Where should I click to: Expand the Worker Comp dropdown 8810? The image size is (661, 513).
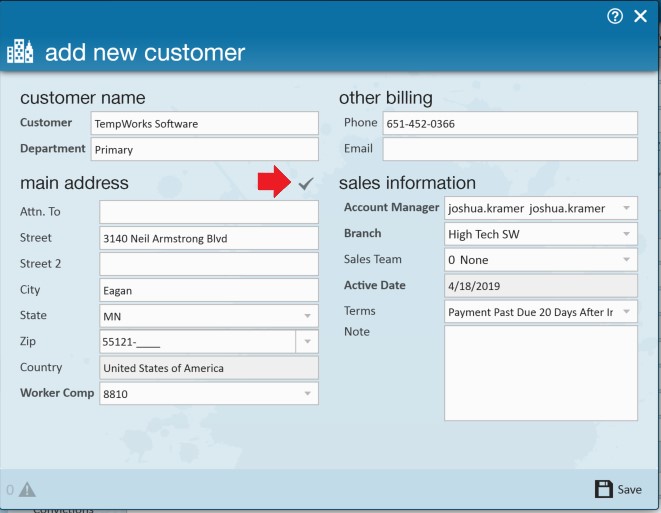click(209, 394)
